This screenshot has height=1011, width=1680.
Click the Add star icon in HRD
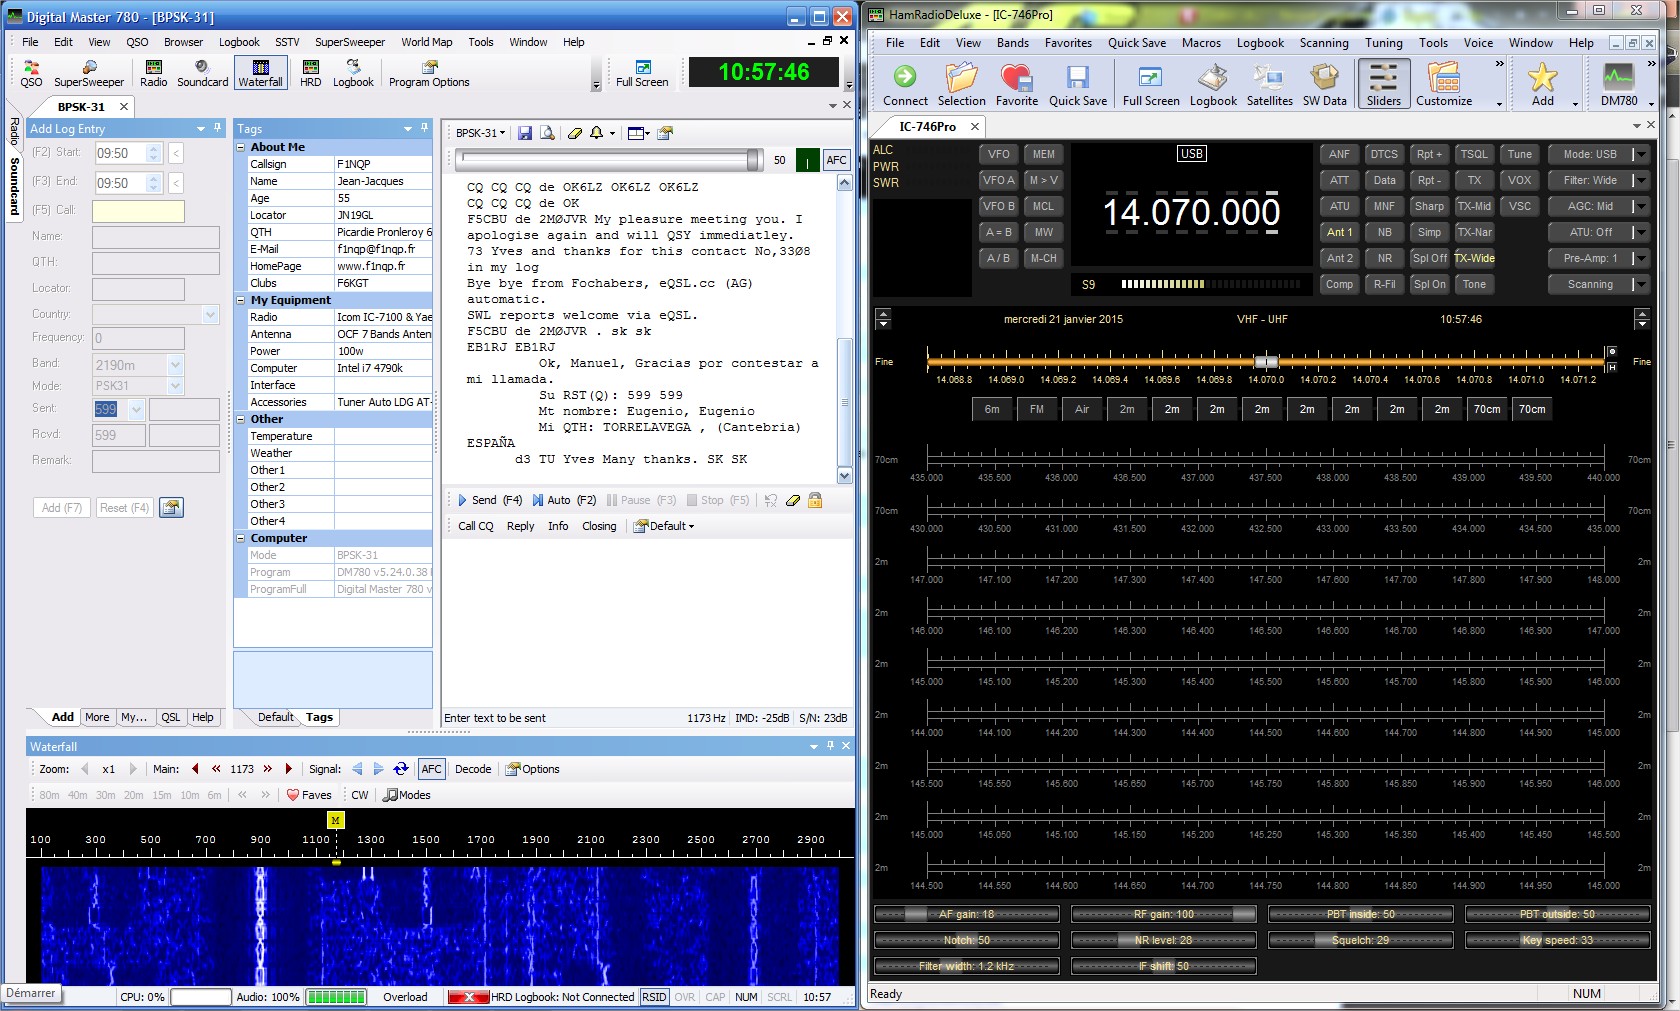pyautogui.click(x=1543, y=85)
